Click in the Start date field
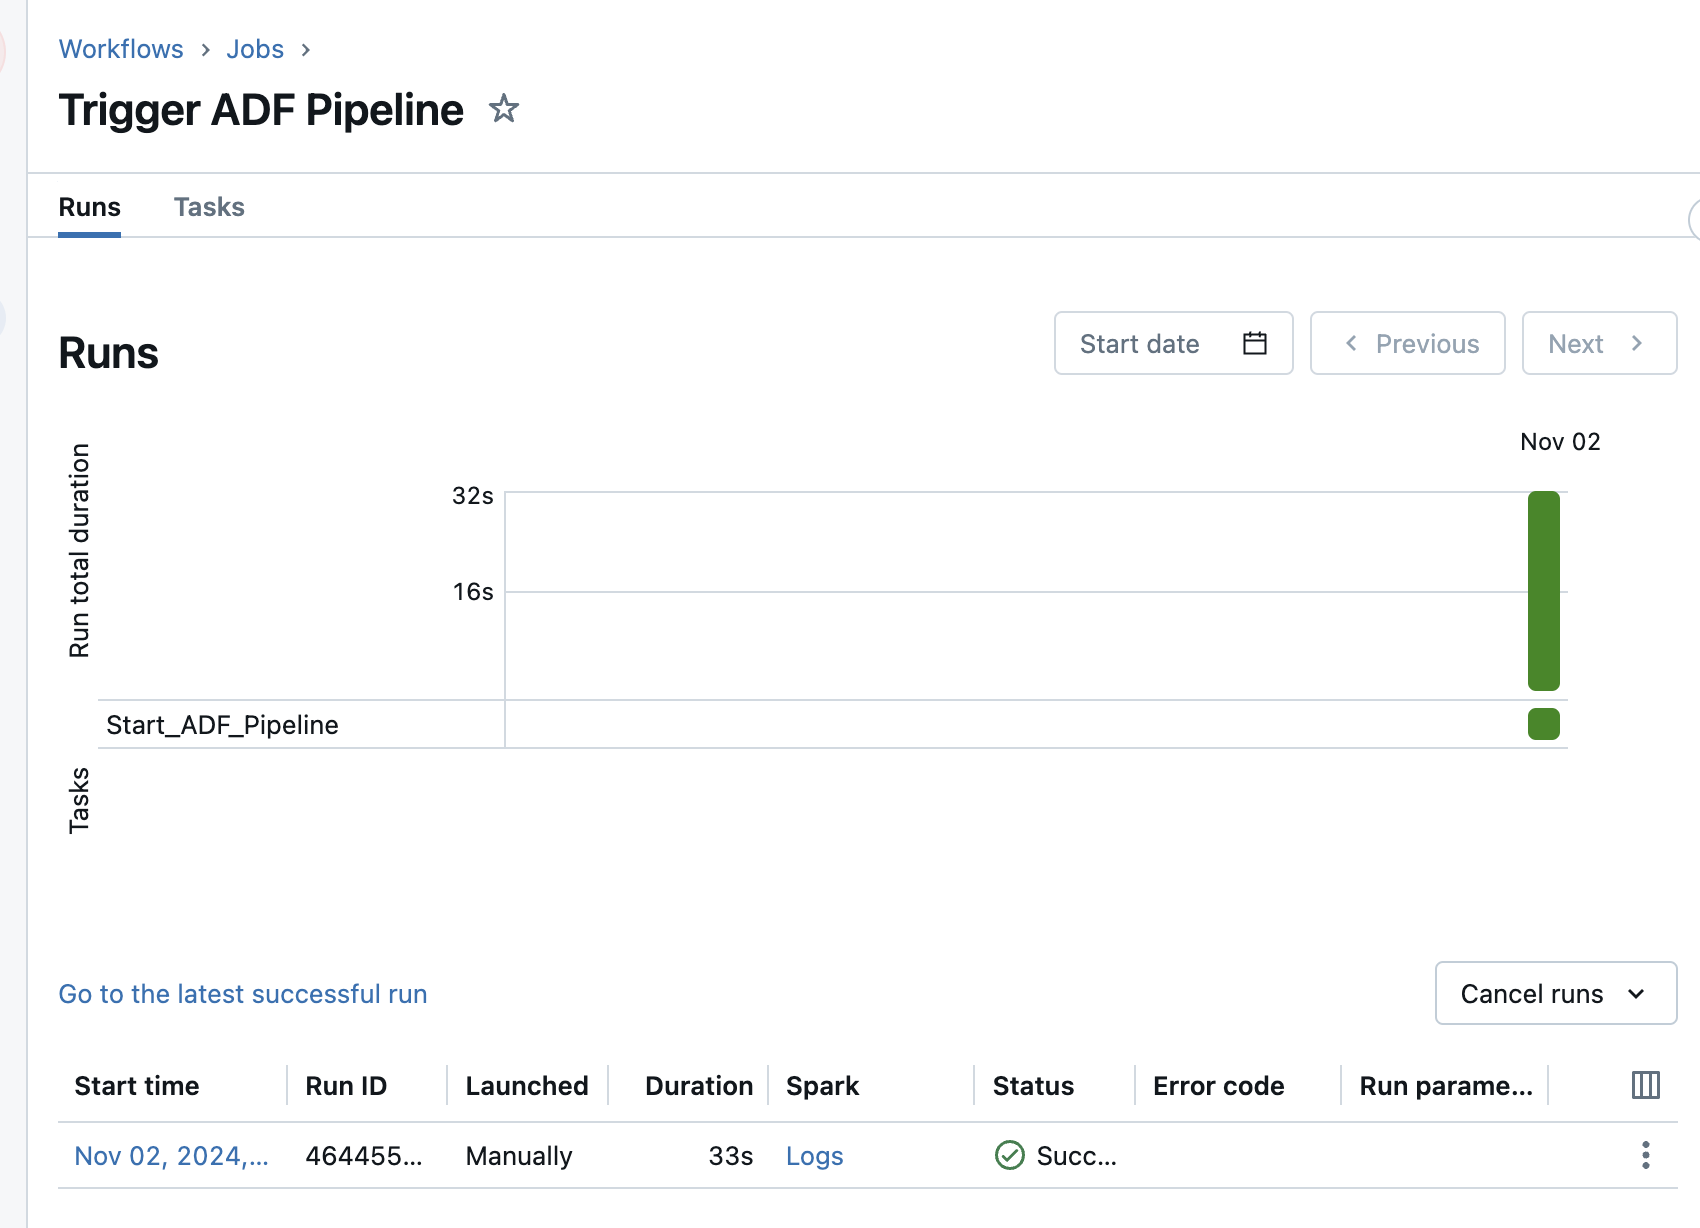 [1140, 343]
